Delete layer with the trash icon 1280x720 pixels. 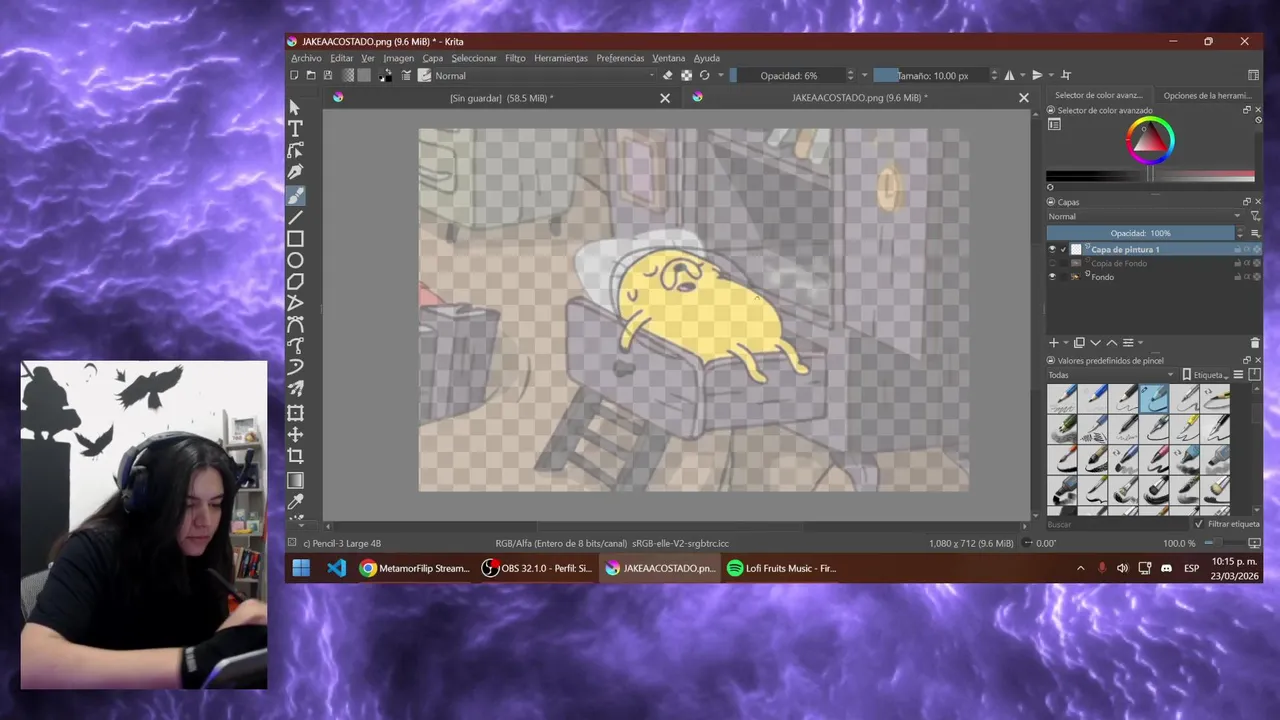[1255, 343]
